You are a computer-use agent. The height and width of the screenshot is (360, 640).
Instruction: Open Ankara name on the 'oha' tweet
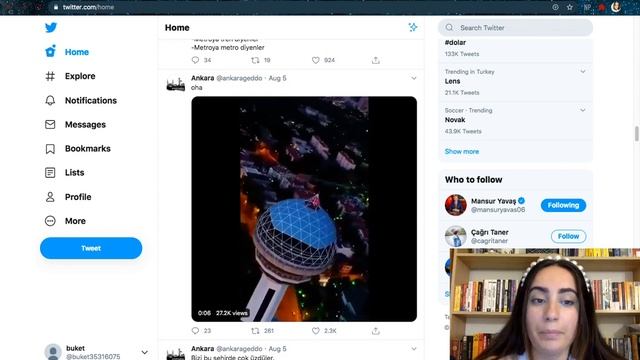click(x=202, y=78)
